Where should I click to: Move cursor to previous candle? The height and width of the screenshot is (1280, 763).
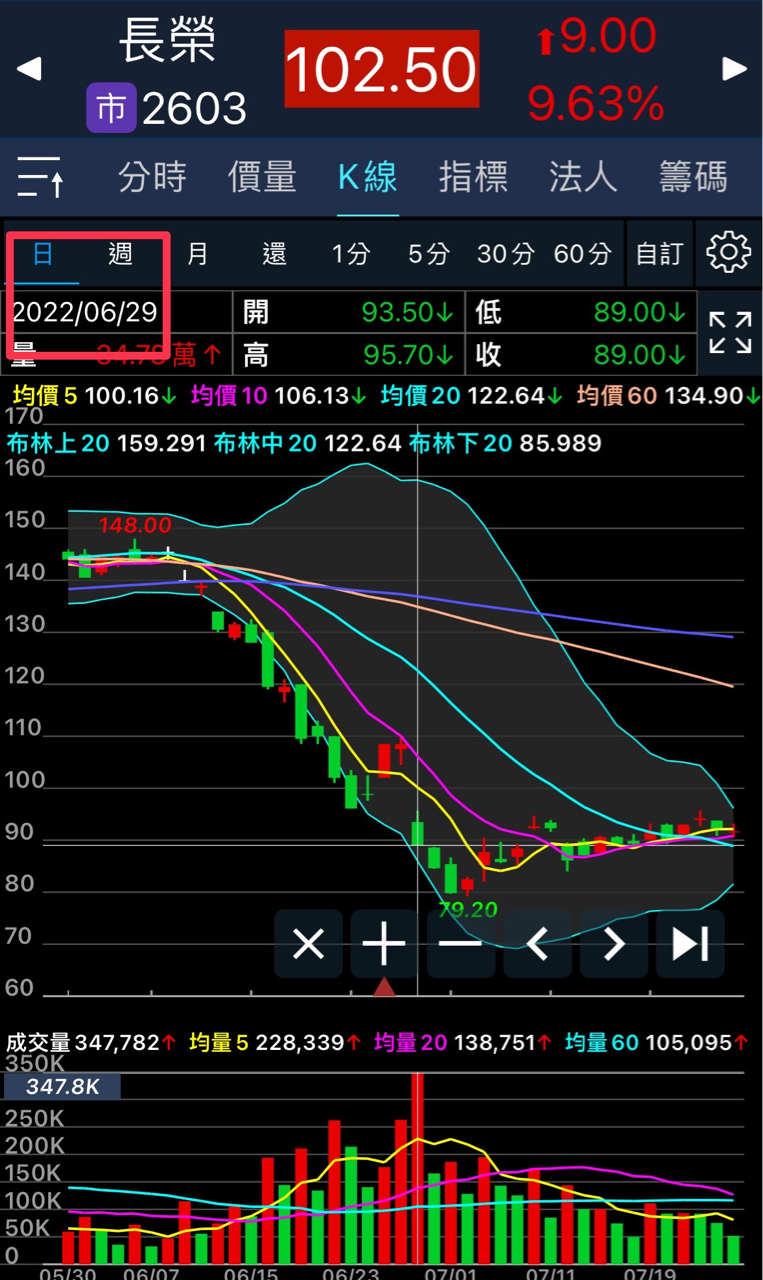(537, 943)
